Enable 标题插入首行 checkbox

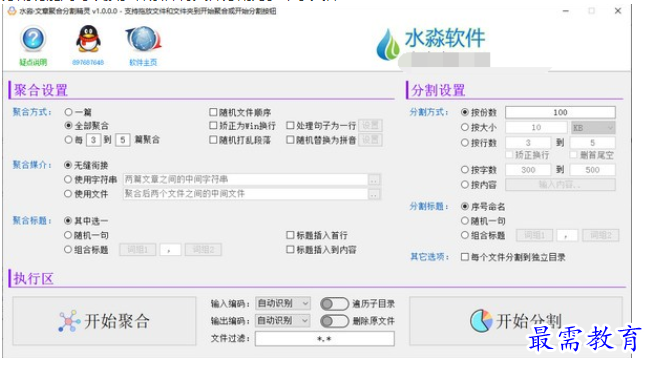(x=290, y=235)
